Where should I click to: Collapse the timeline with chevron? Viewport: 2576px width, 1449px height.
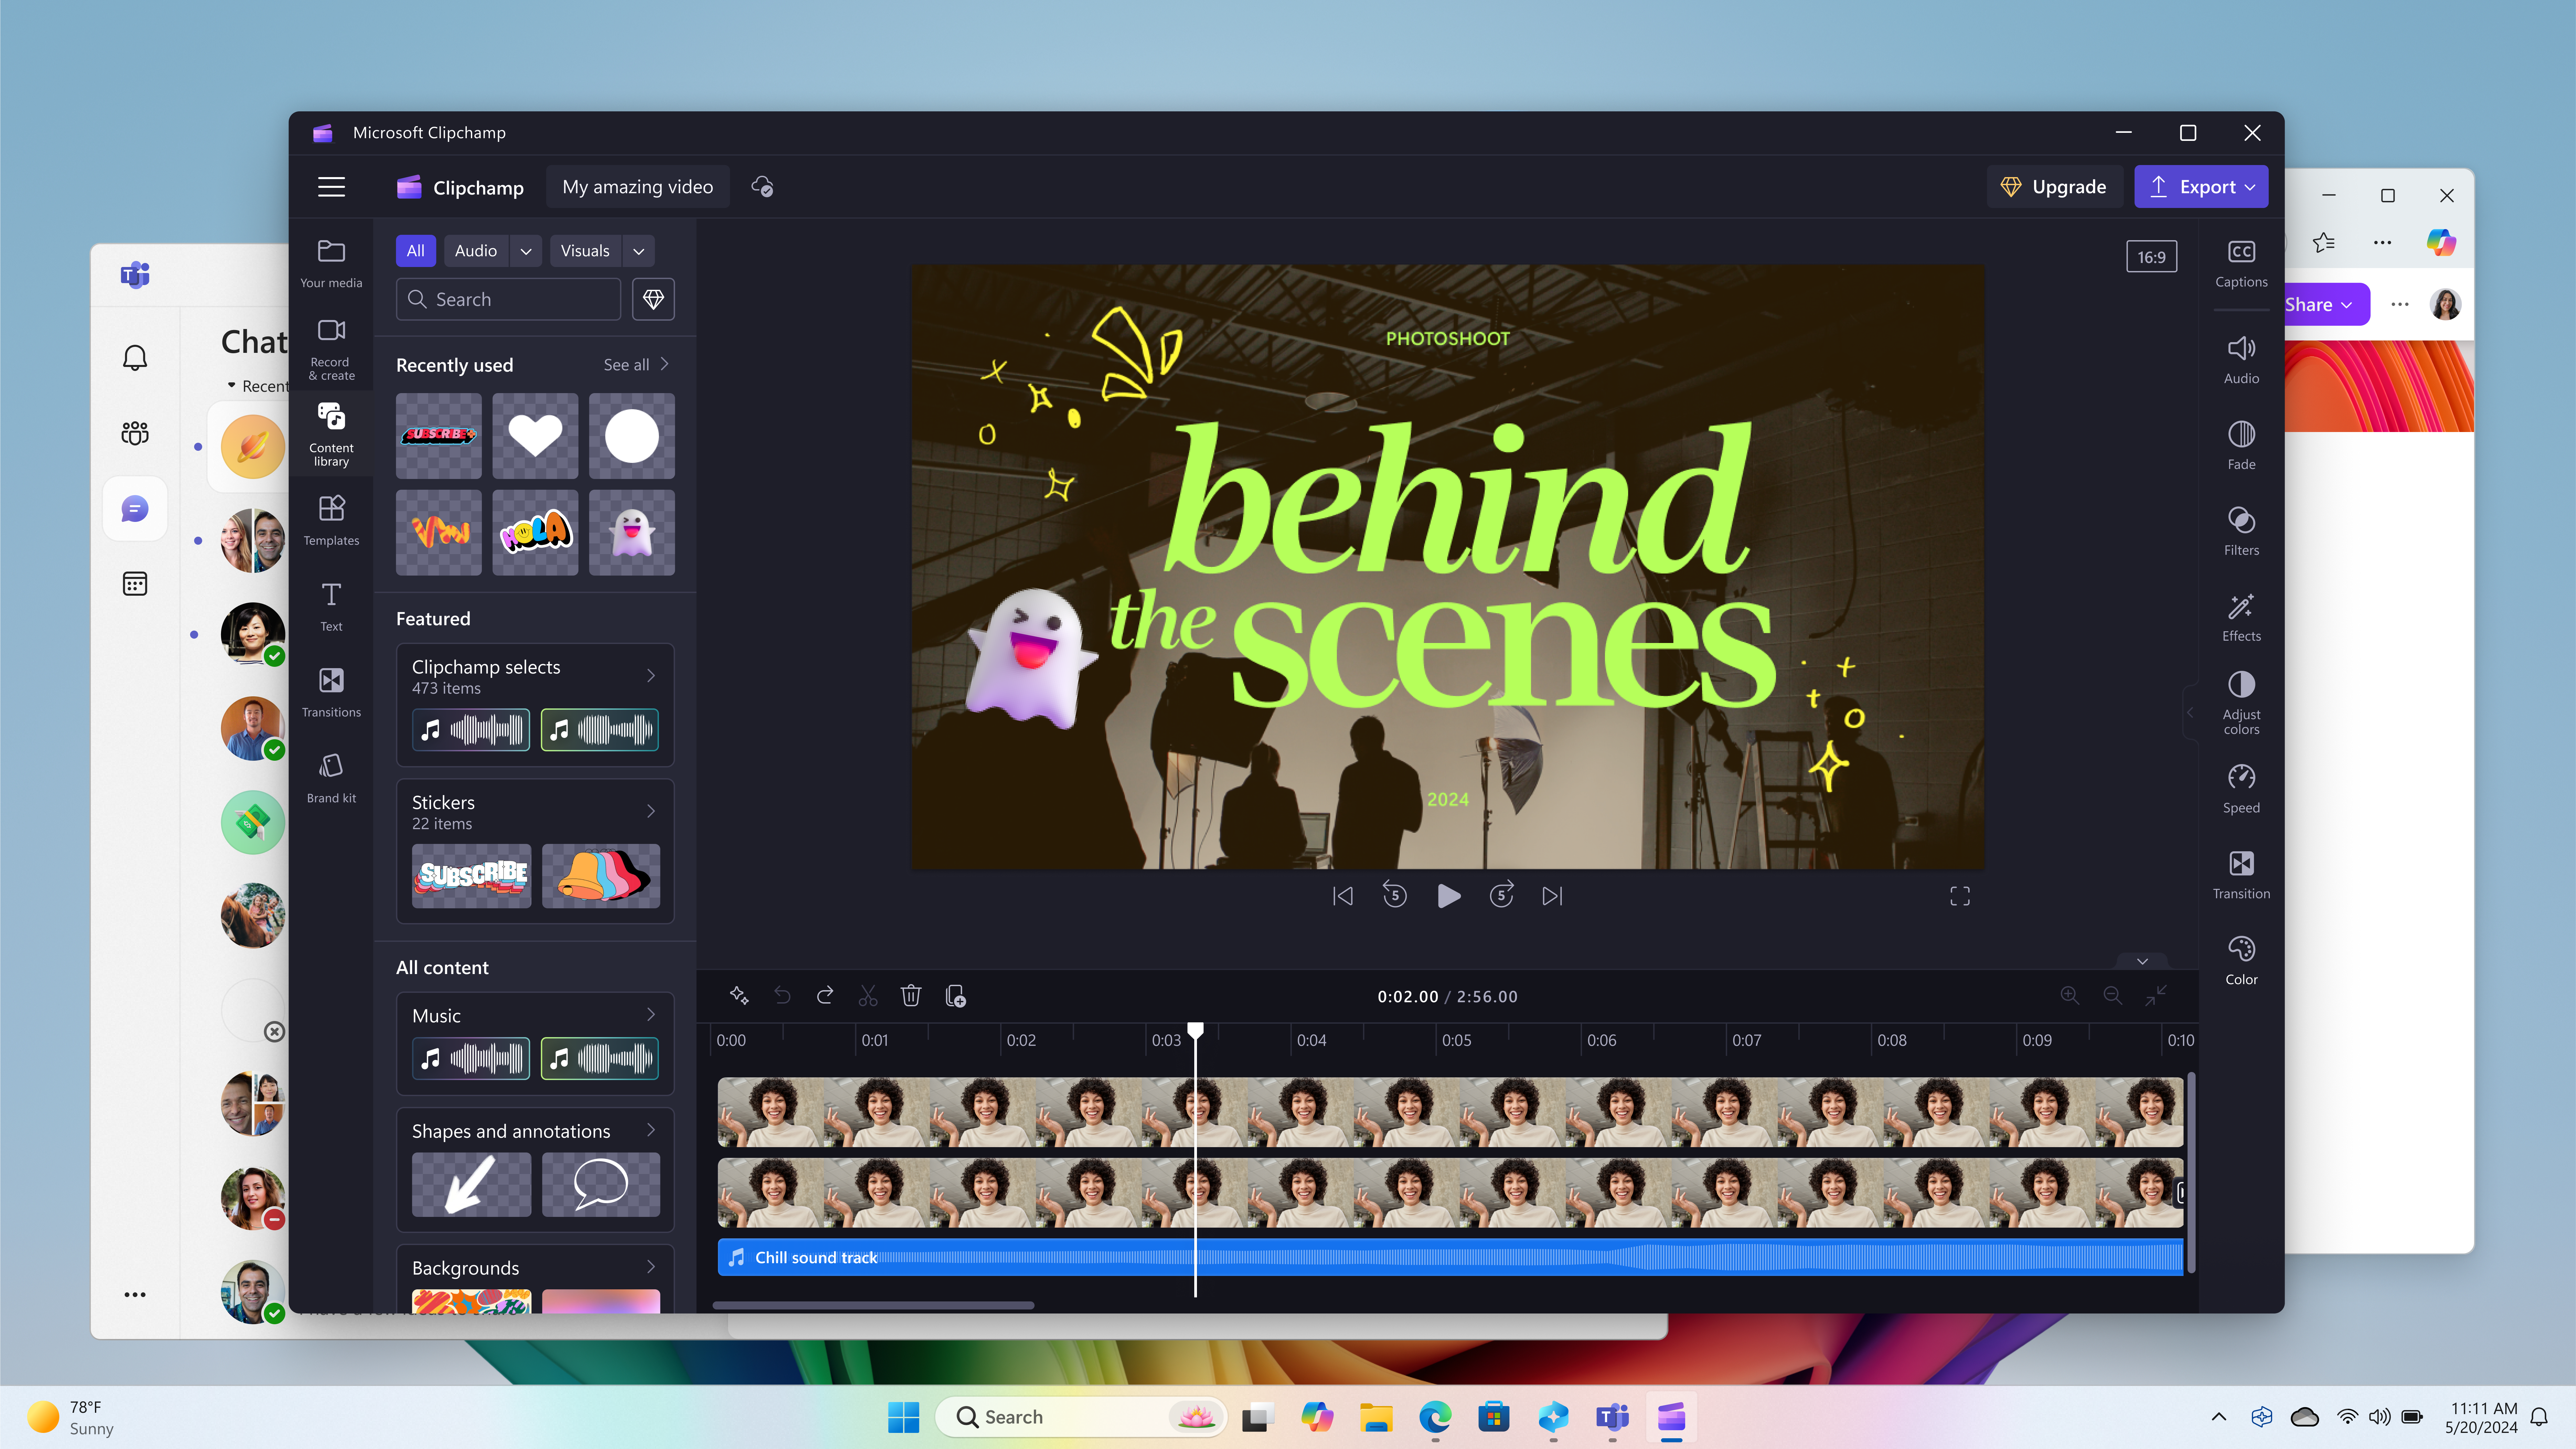tap(2142, 961)
